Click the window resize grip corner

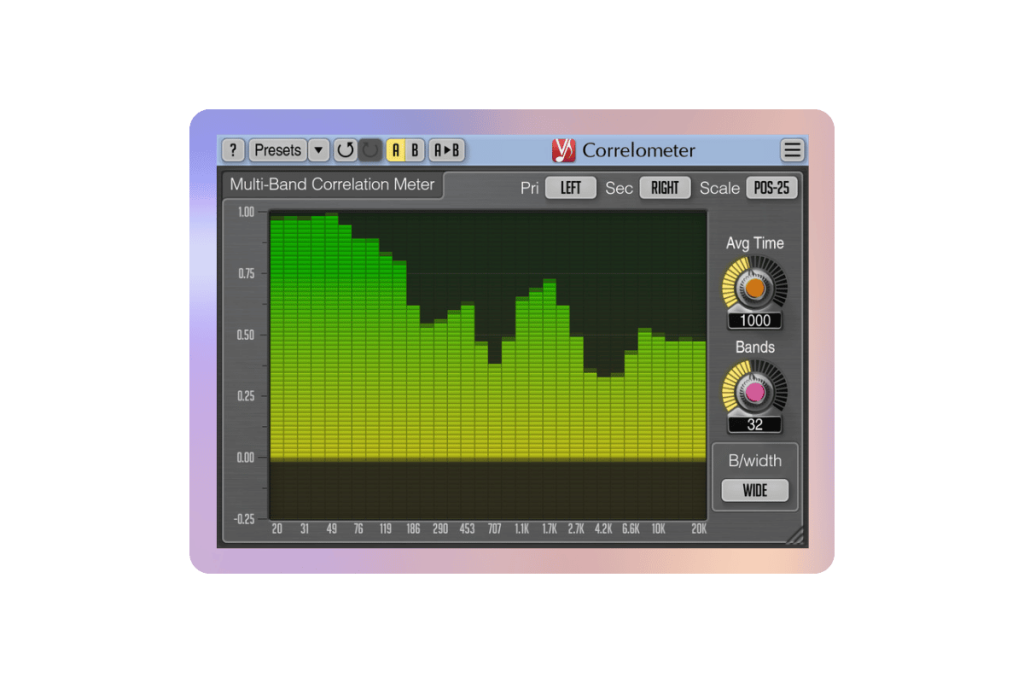click(x=796, y=536)
